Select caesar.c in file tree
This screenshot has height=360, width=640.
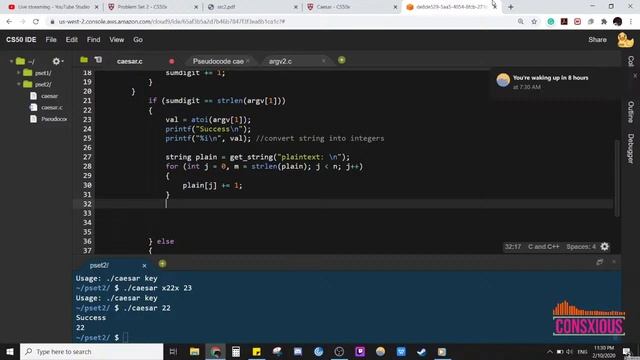pyautogui.click(x=51, y=107)
